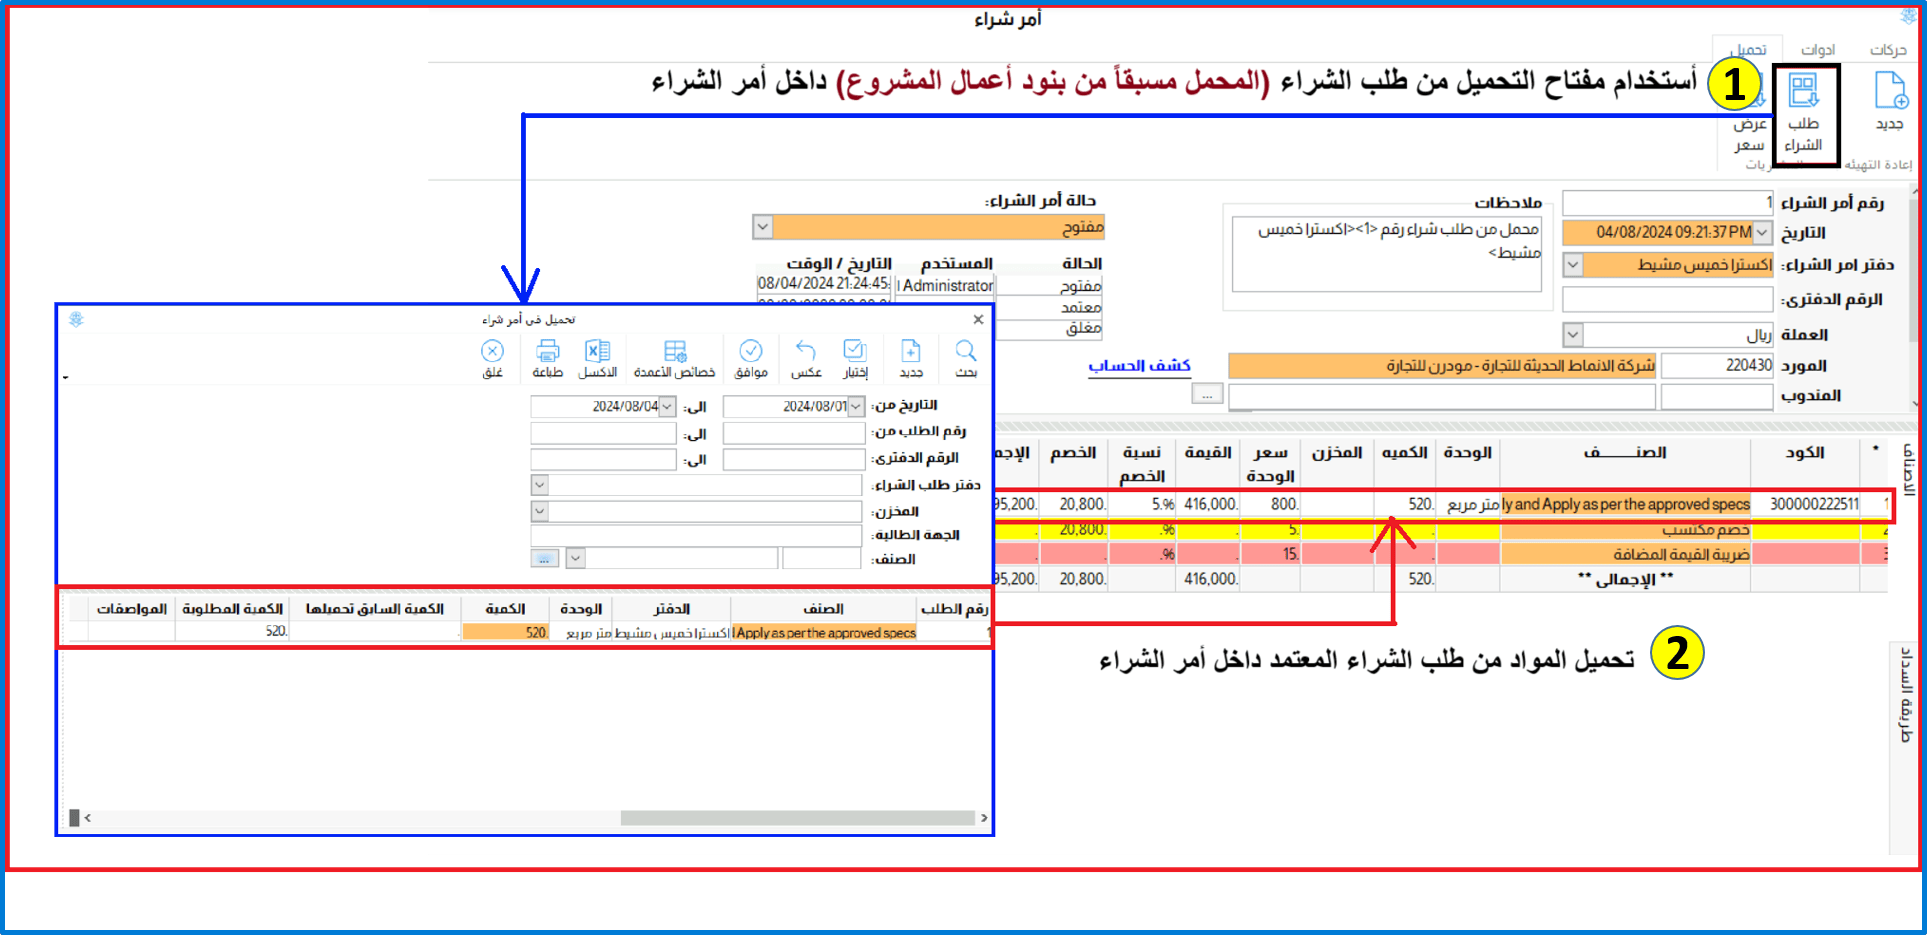
Task: Click the خصم مكتسب row in order grid
Action: click(x=1440, y=529)
